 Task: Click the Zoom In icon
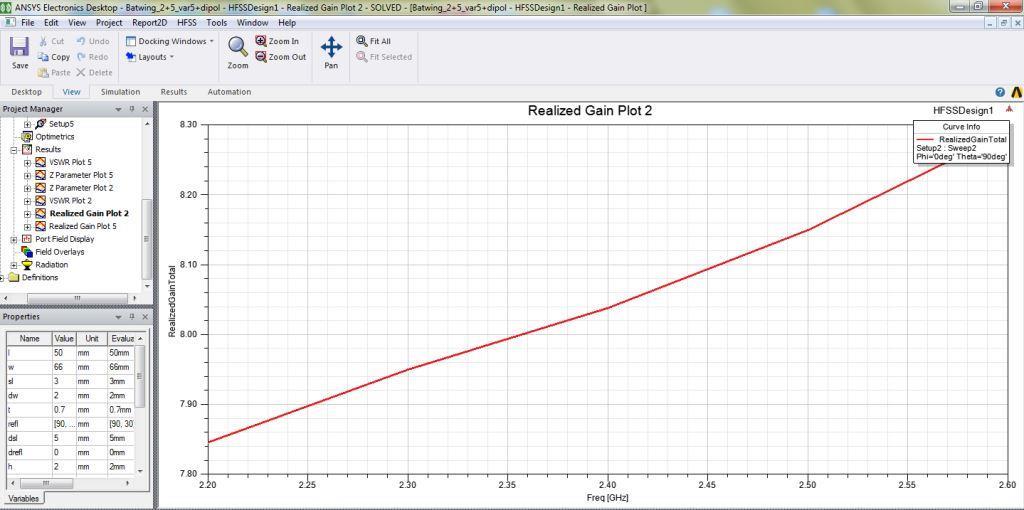[x=261, y=41]
